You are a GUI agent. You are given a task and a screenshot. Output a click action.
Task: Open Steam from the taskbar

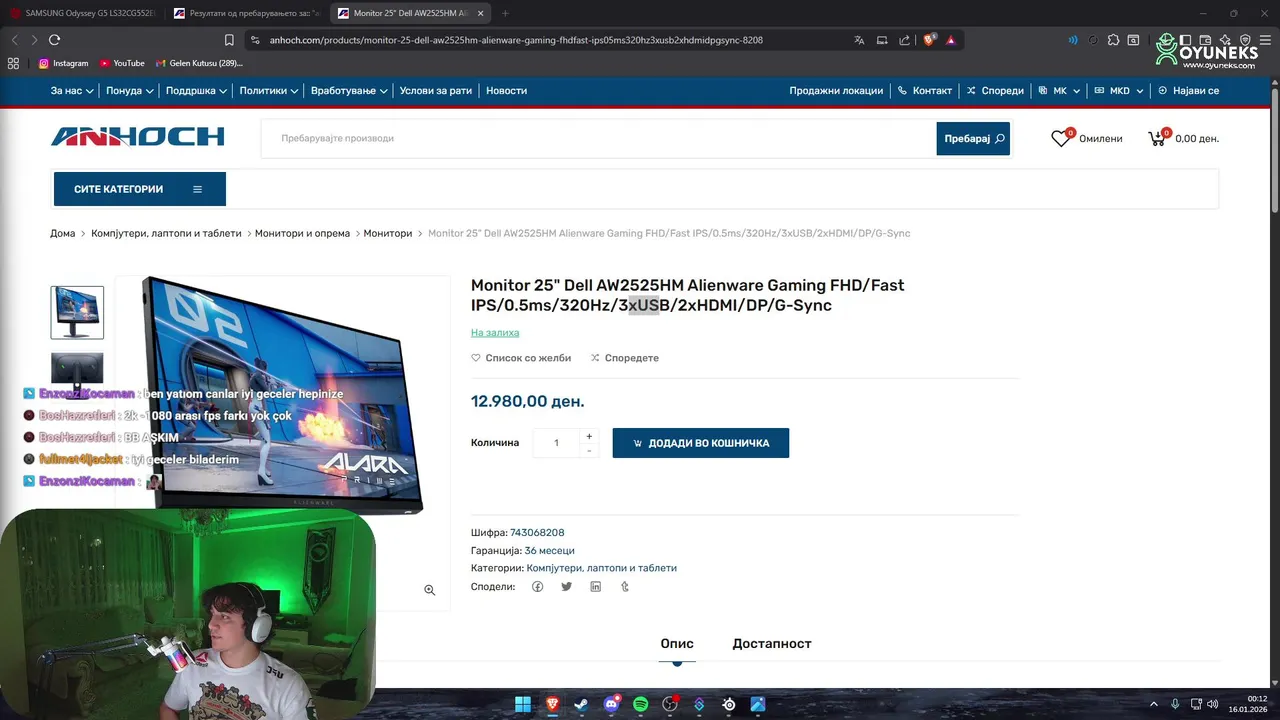pos(581,704)
